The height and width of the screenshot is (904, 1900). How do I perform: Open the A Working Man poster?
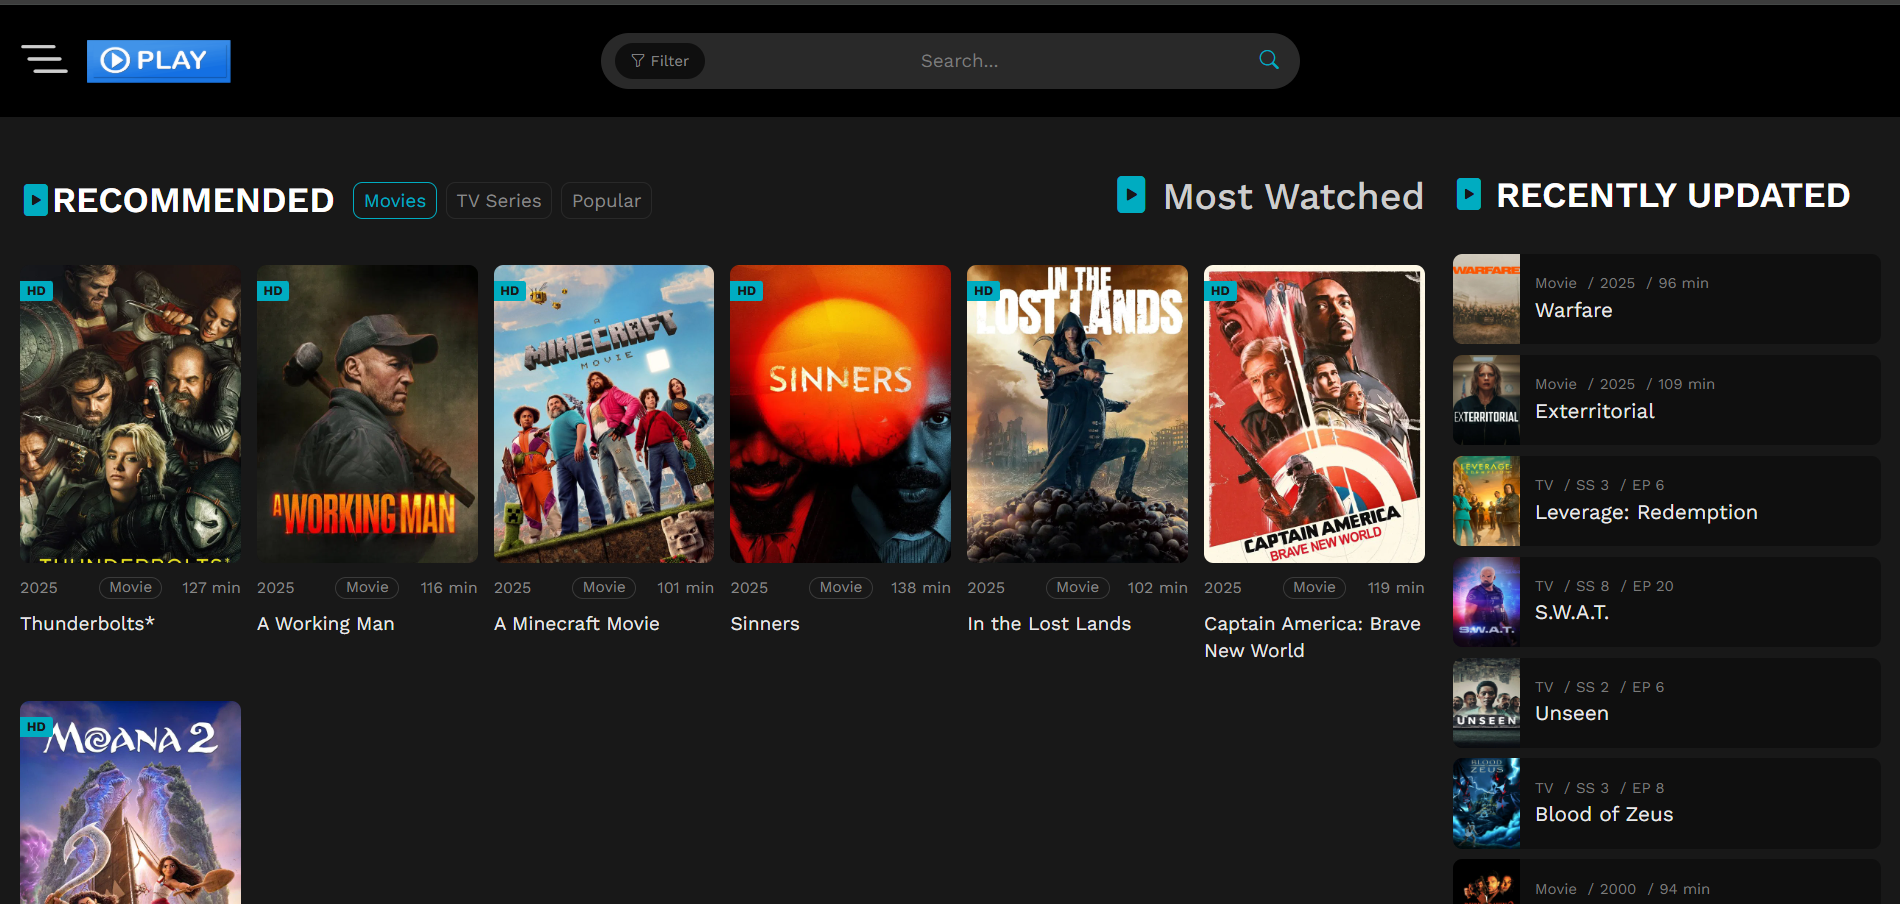click(367, 413)
